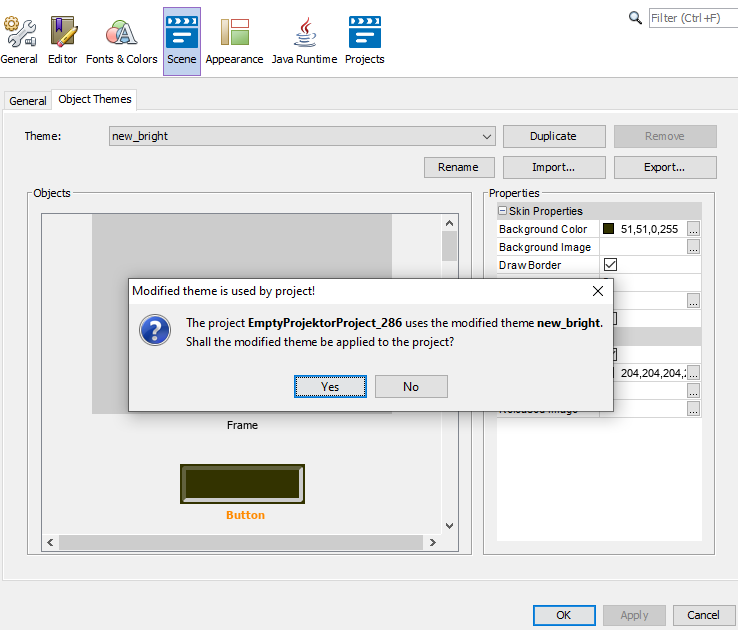Select Fonts & Colors category icon
The image size is (738, 630).
(121, 40)
